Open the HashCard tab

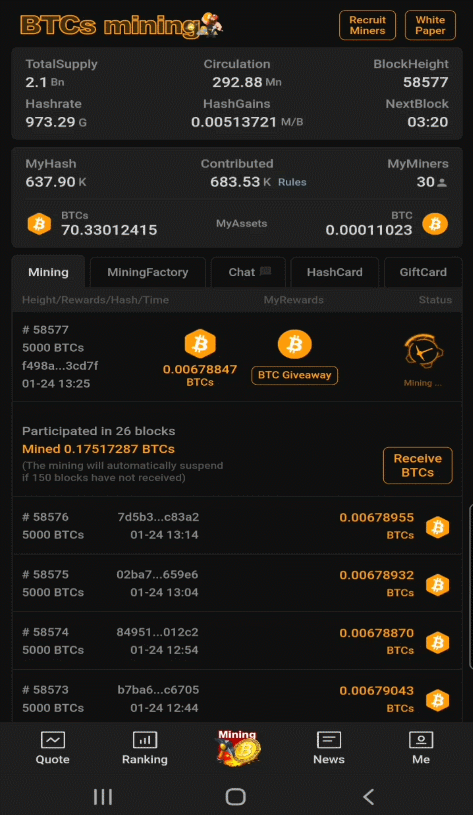click(335, 272)
